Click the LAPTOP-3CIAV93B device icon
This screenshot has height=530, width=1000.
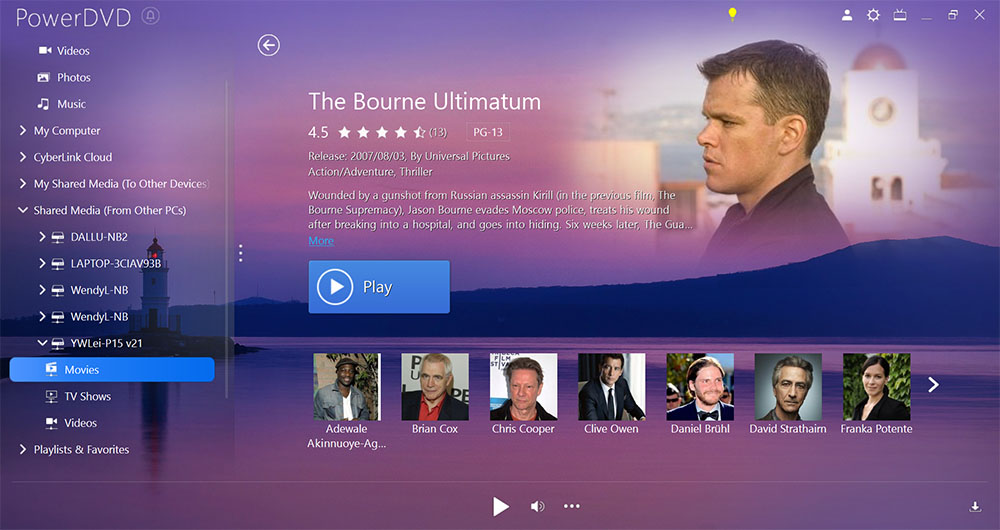pyautogui.click(x=58, y=263)
